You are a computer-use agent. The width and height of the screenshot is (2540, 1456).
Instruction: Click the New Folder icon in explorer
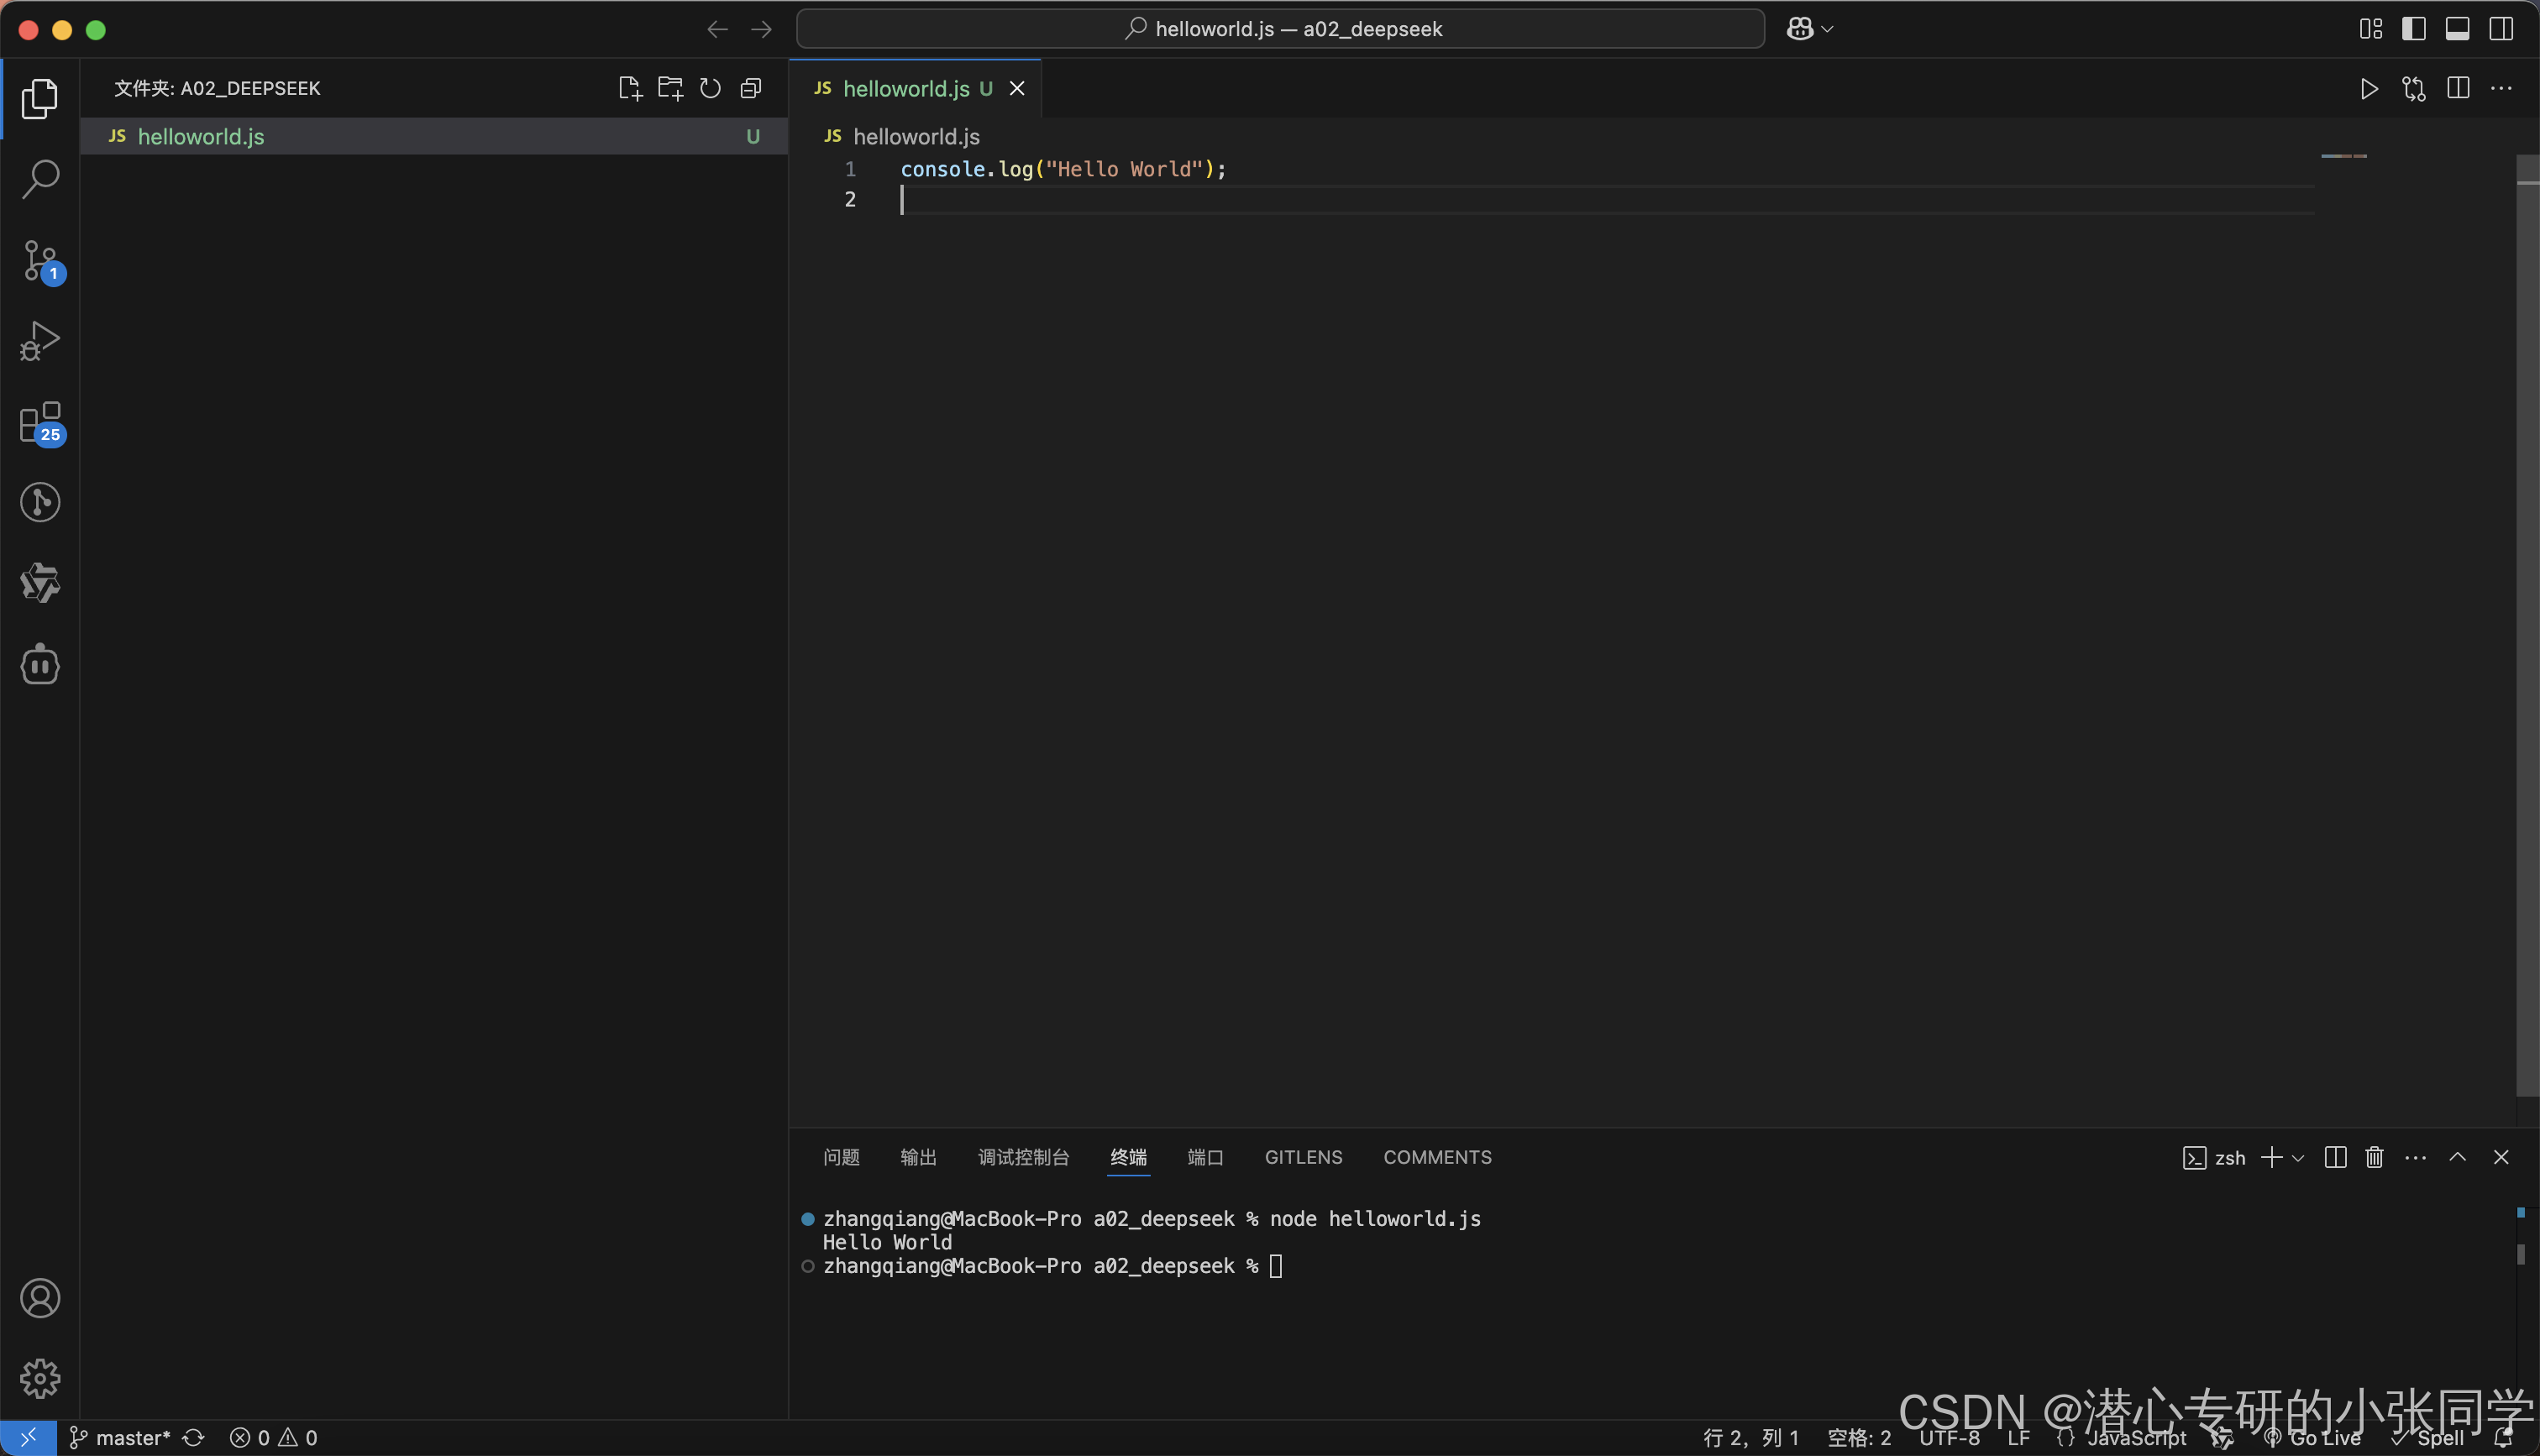(670, 88)
